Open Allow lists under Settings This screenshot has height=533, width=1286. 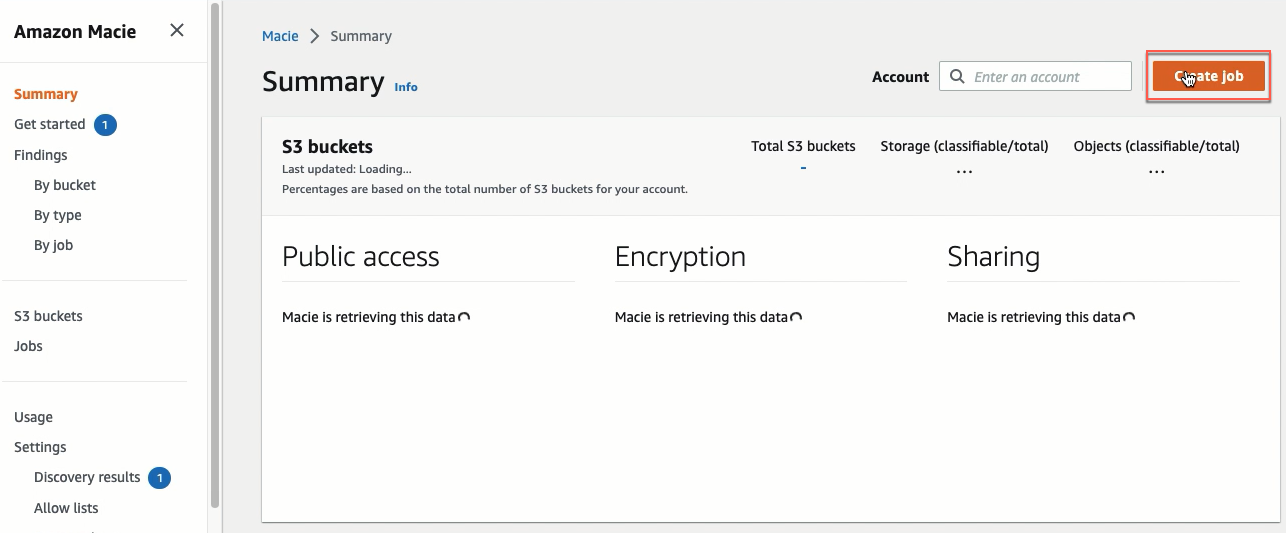66,508
